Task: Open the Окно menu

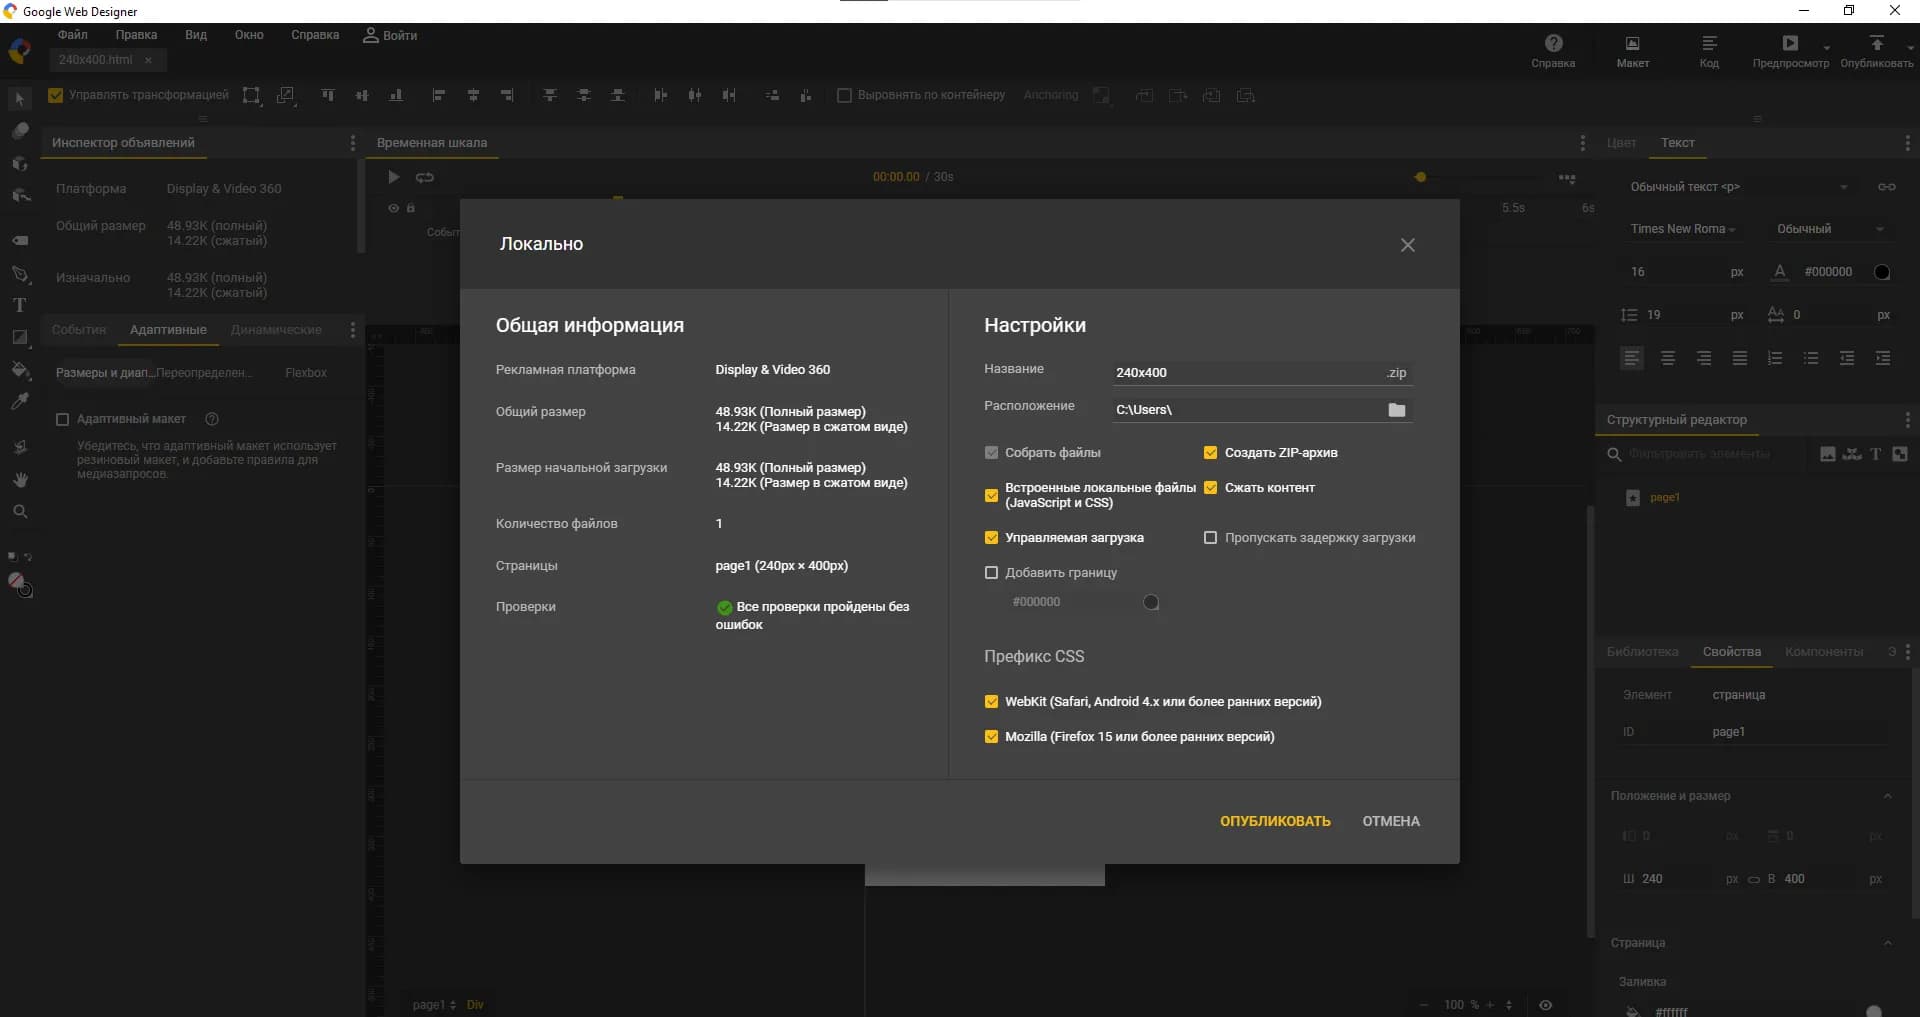Action: point(249,35)
